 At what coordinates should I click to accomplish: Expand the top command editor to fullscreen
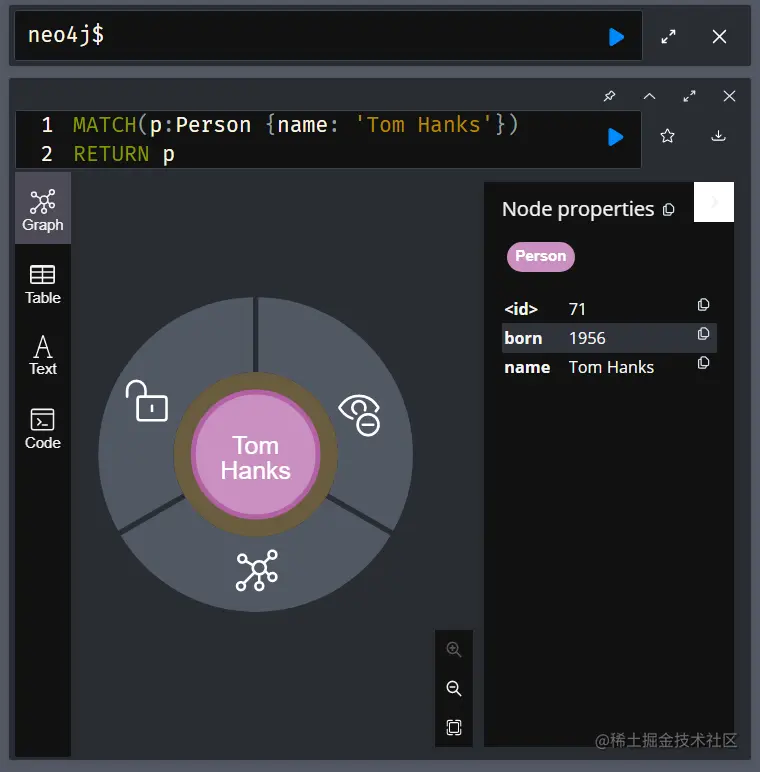pyautogui.click(x=668, y=36)
